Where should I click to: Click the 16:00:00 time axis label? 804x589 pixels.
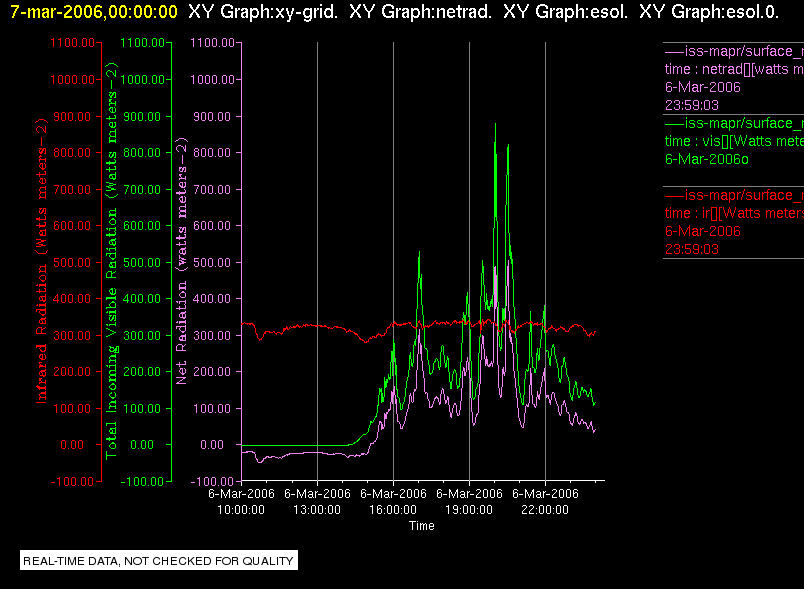coord(393,510)
